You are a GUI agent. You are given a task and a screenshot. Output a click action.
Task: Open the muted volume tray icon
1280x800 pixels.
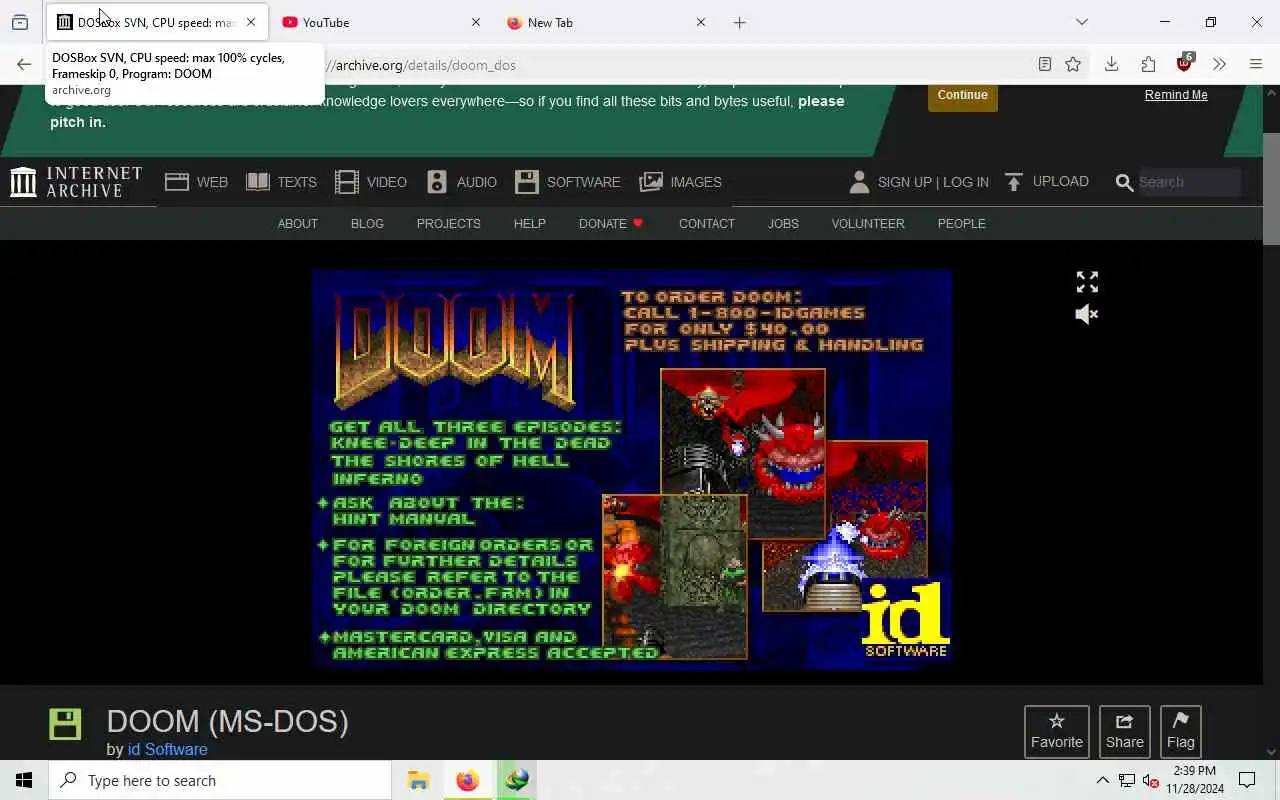click(1151, 780)
